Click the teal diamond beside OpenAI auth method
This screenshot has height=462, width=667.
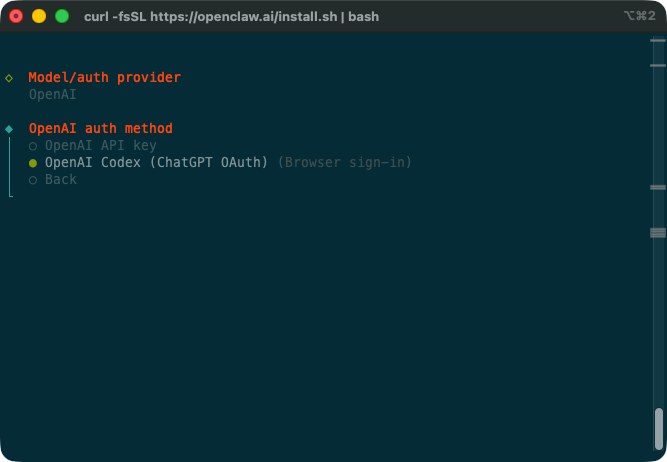pos(9,129)
